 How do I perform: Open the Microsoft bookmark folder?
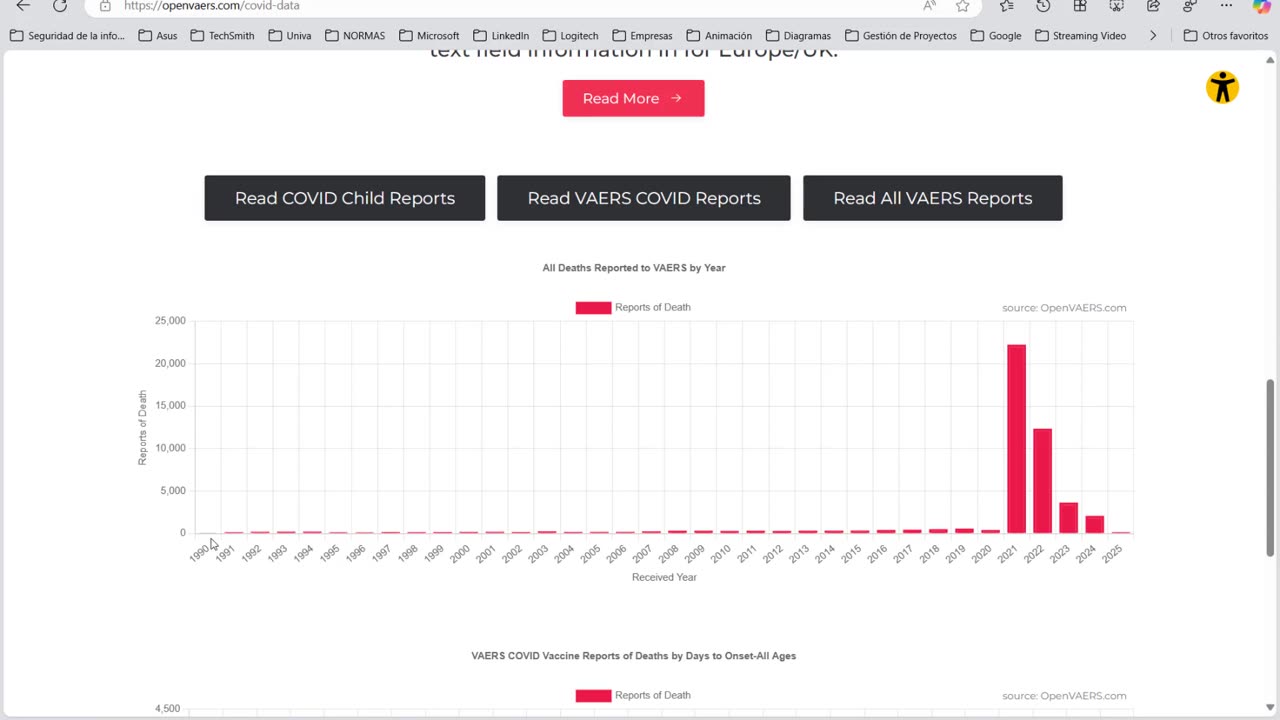(429, 36)
